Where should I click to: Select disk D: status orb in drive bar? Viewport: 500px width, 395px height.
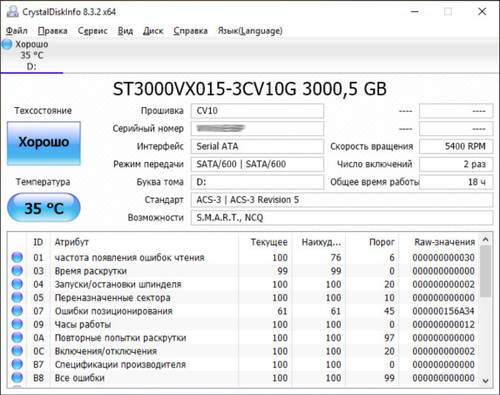(7, 44)
